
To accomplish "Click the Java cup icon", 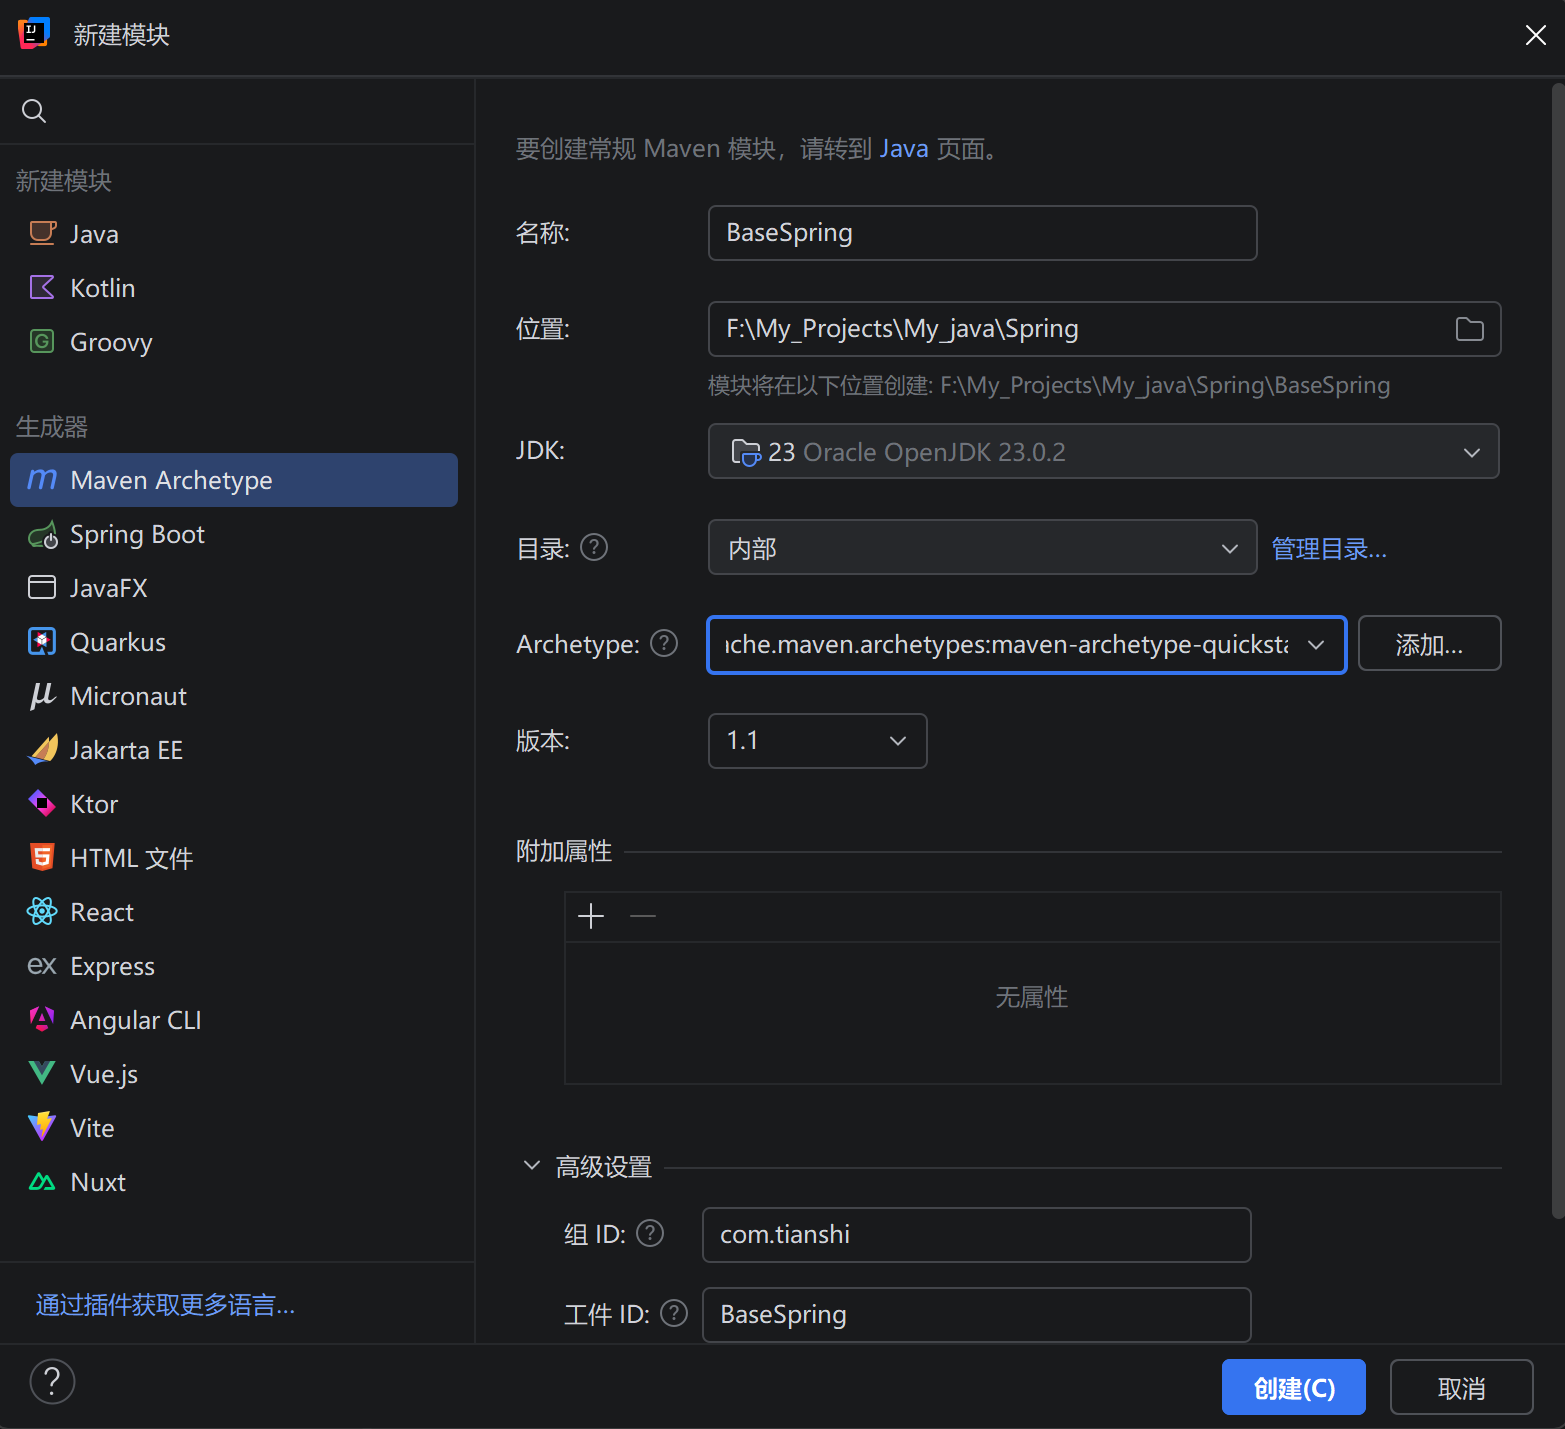I will [x=42, y=233].
